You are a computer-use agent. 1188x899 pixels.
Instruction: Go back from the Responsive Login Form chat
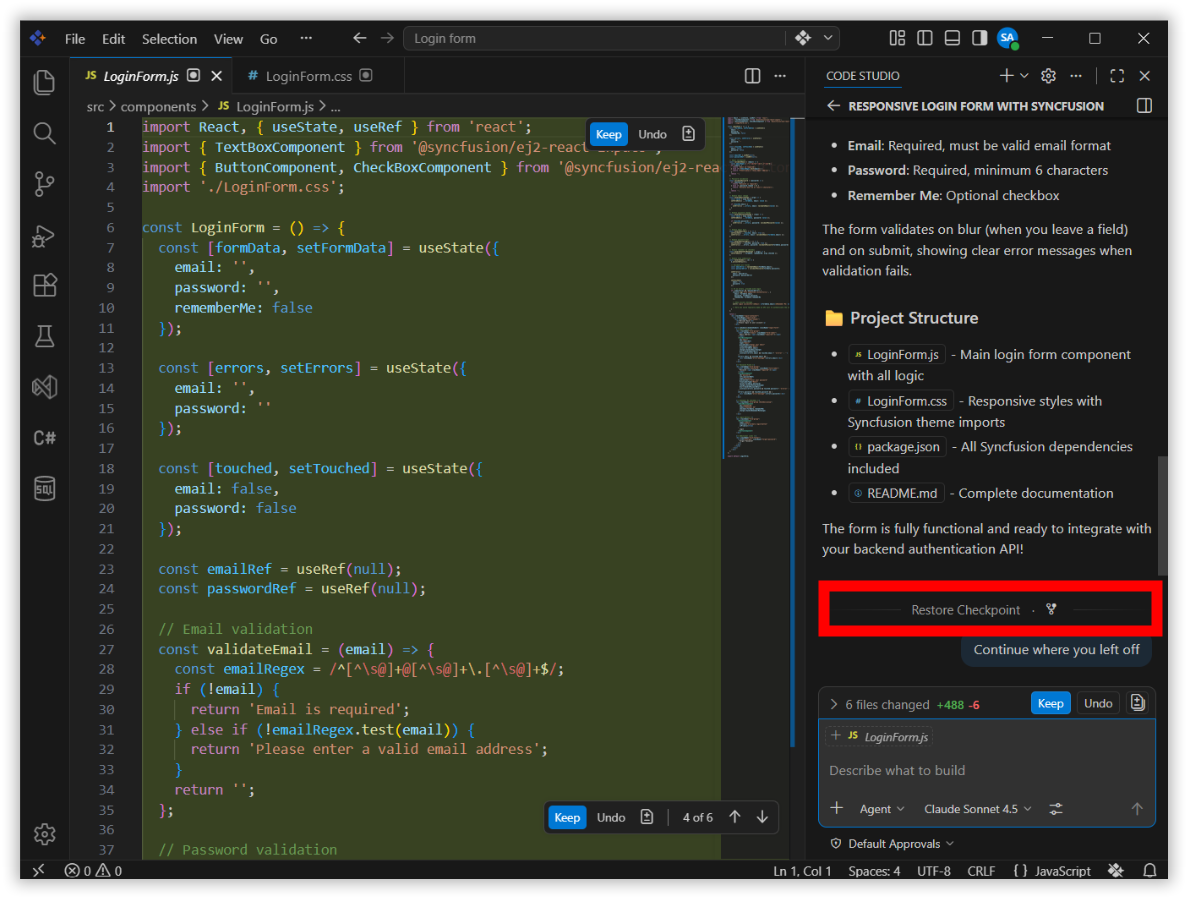833,106
